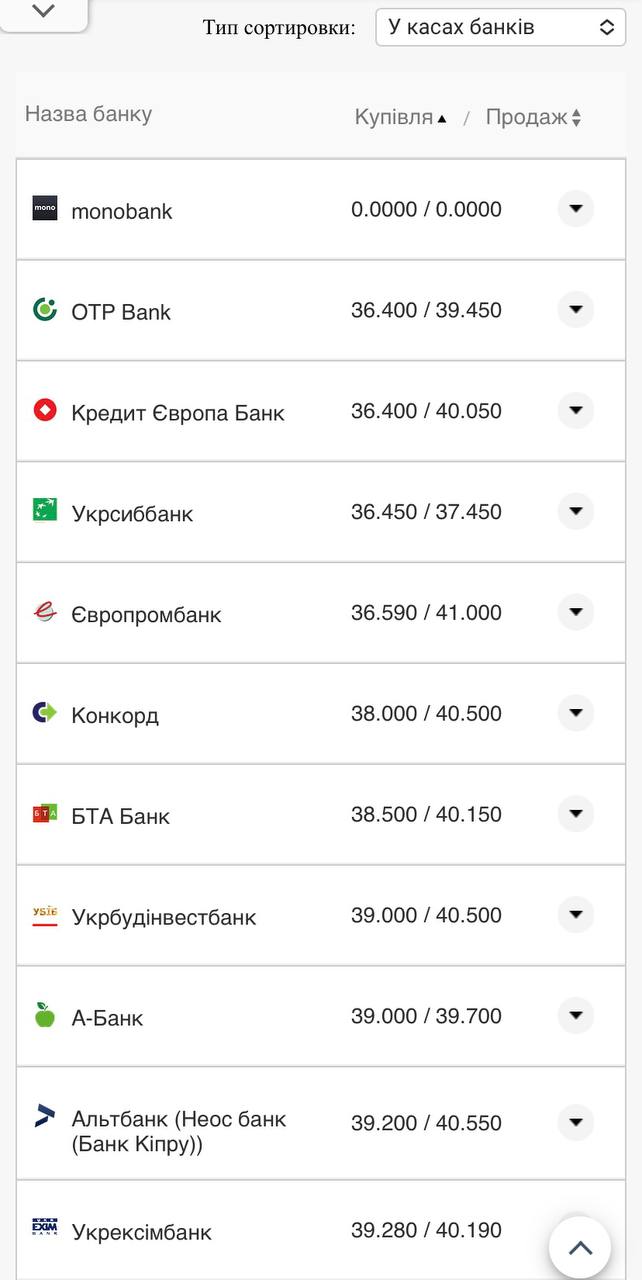This screenshot has width=642, height=1280.
Task: Click the Конкорд arrow logo
Action: pyautogui.click(x=46, y=713)
